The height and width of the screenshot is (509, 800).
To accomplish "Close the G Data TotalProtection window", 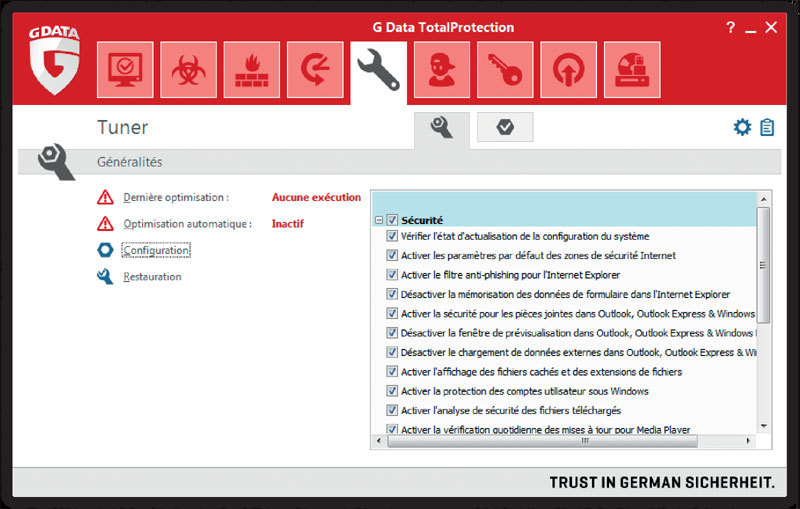I will tap(771, 27).
